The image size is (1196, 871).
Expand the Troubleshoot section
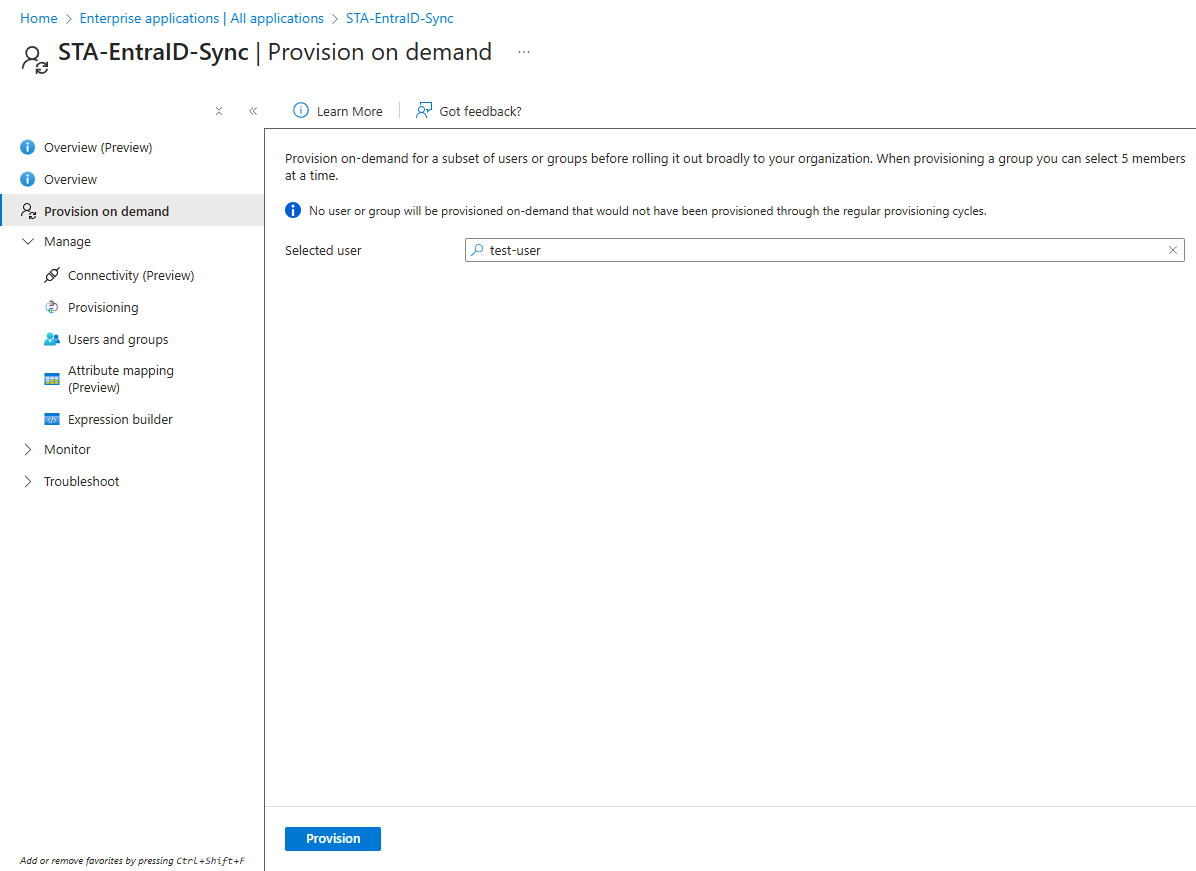[x=28, y=481]
